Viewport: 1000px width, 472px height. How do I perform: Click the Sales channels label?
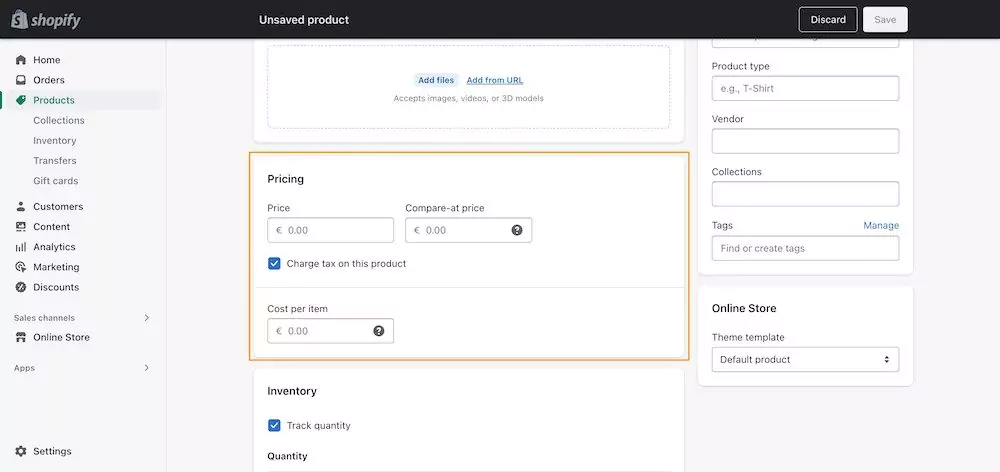(x=44, y=318)
